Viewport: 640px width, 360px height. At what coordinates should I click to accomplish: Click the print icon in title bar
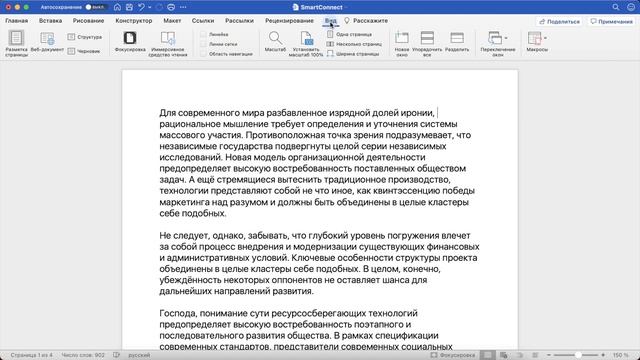(x=171, y=7)
